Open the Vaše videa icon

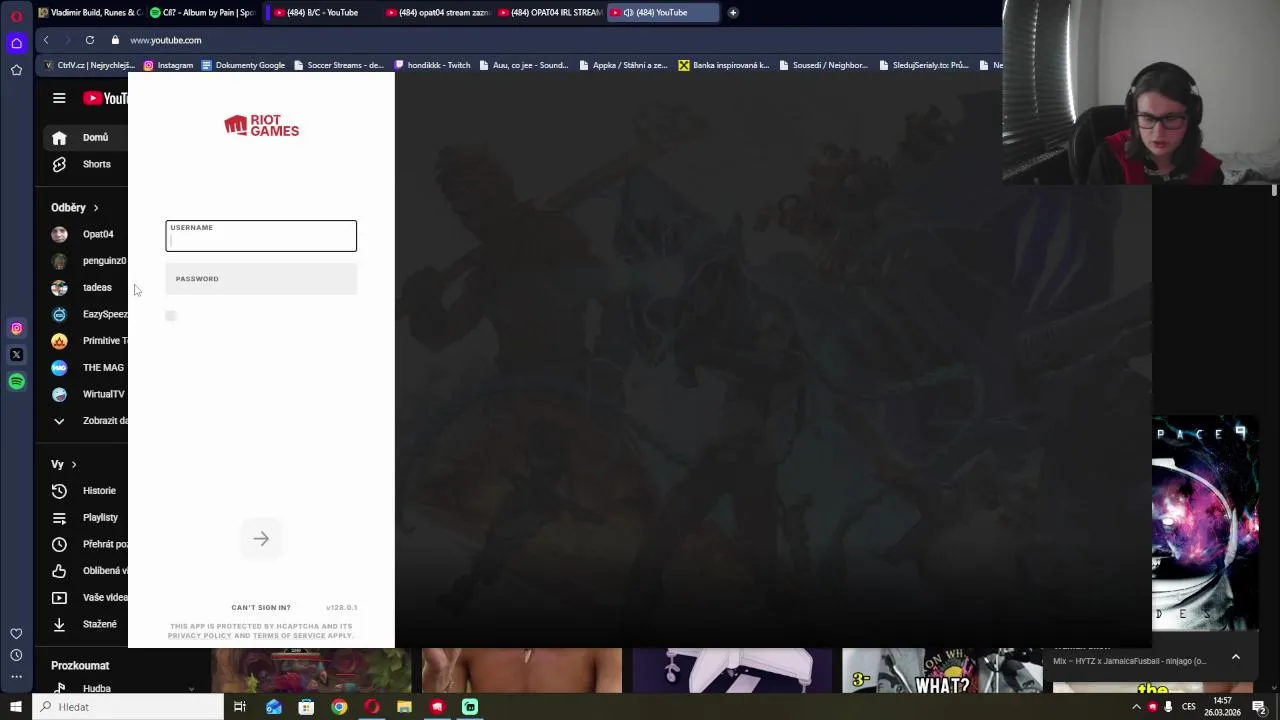click(59, 598)
